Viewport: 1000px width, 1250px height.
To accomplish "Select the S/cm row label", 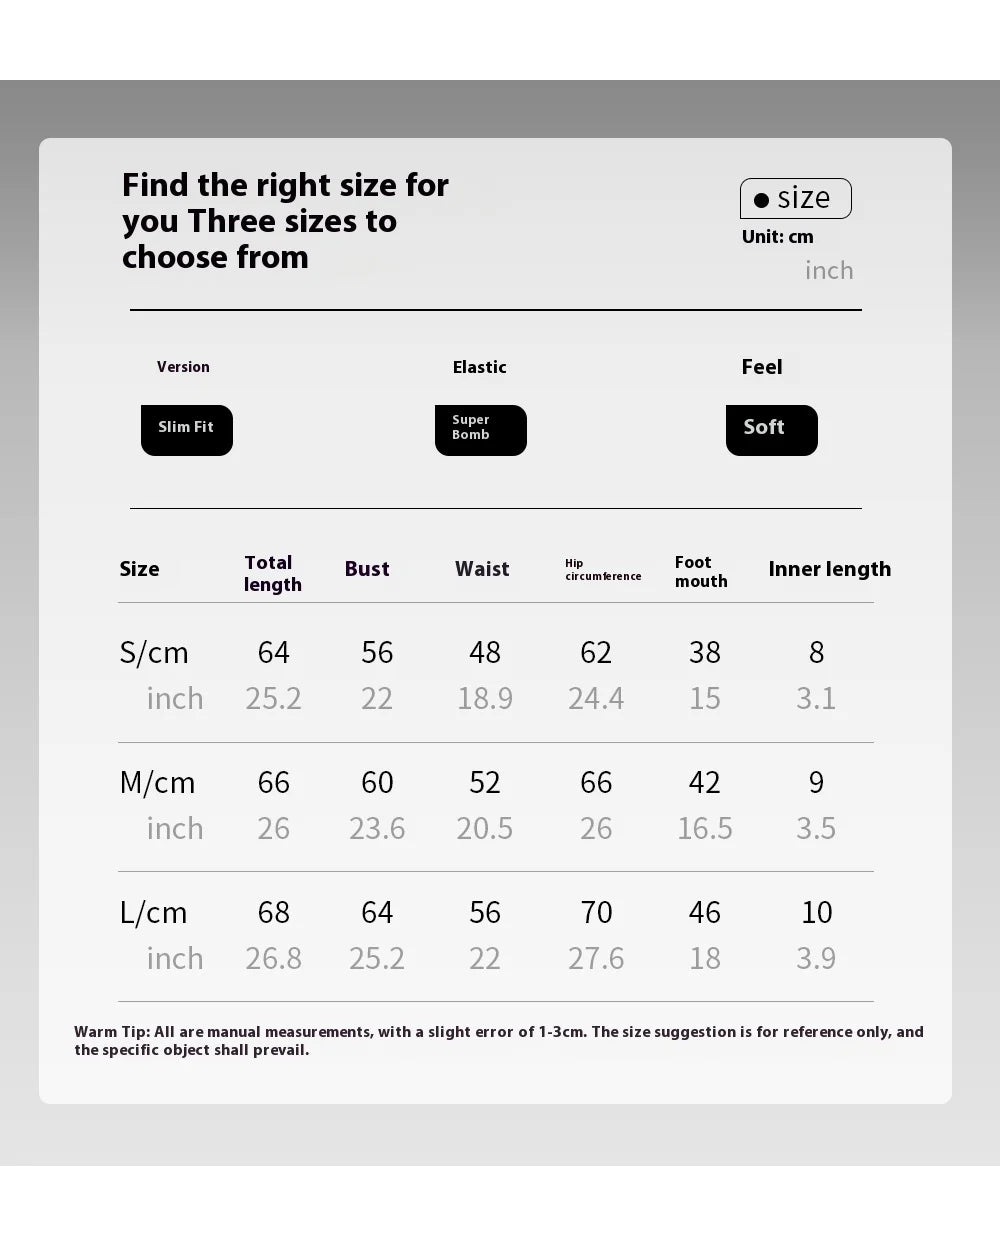I will coord(154,652).
